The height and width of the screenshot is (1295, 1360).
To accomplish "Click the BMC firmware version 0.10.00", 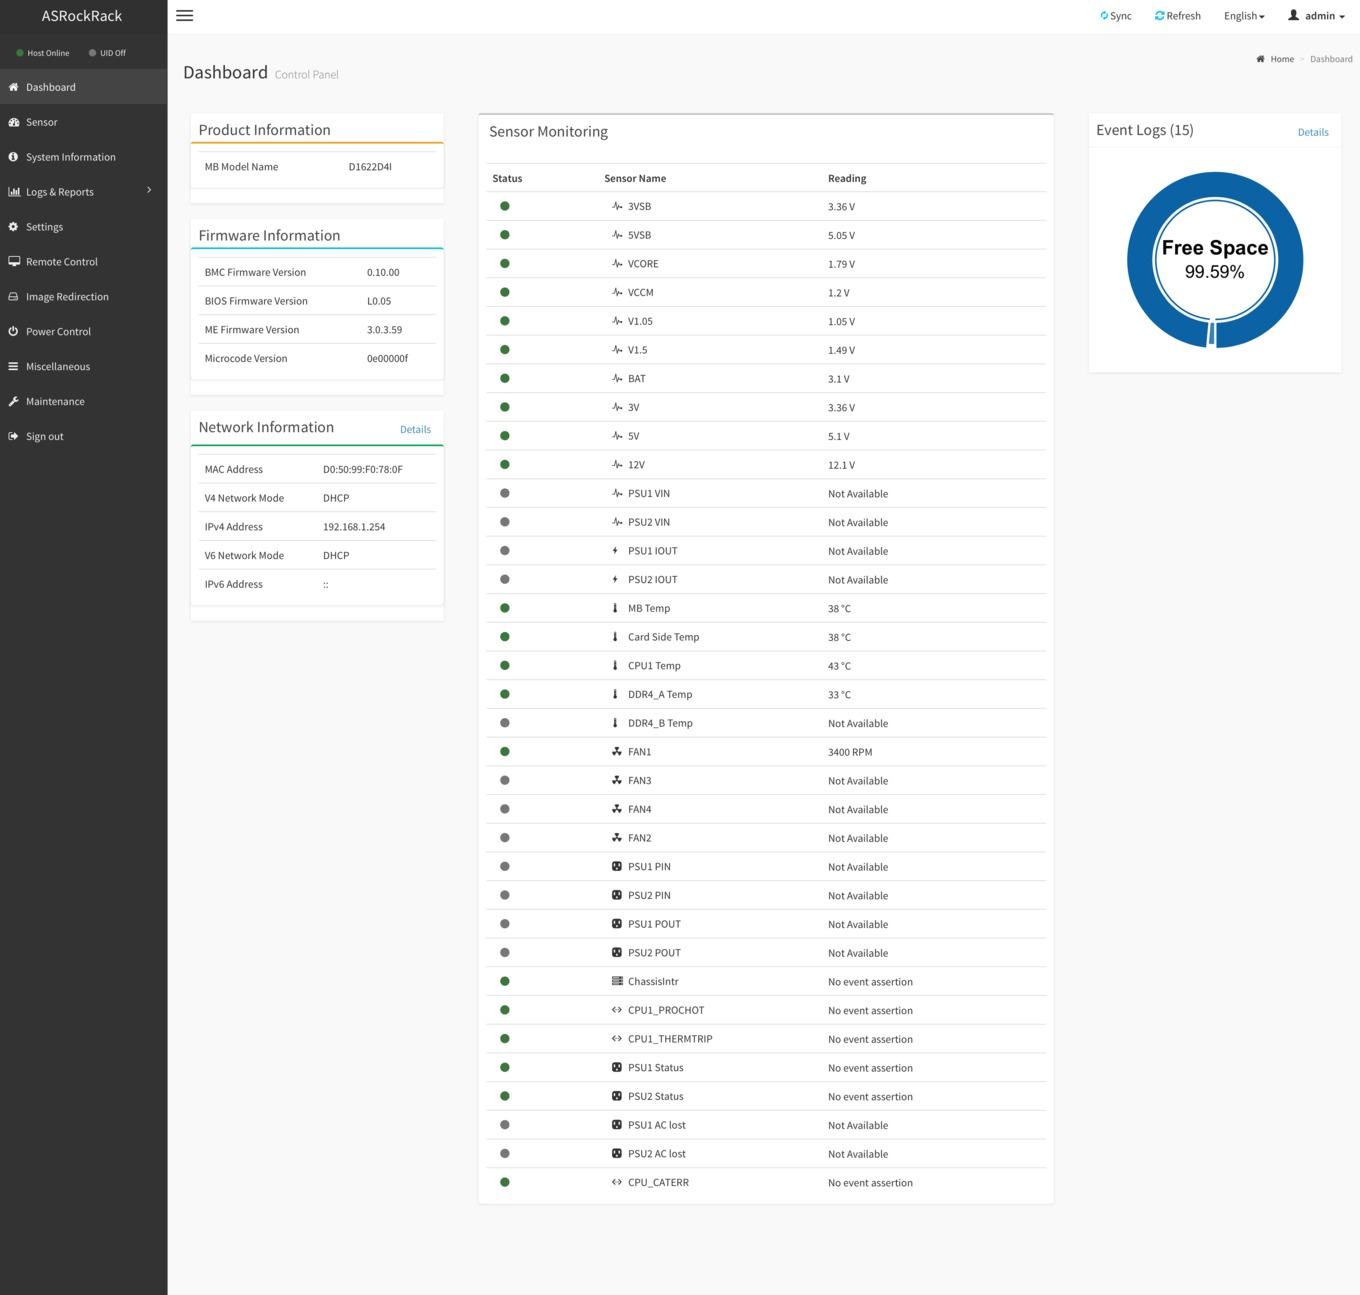I will [383, 272].
